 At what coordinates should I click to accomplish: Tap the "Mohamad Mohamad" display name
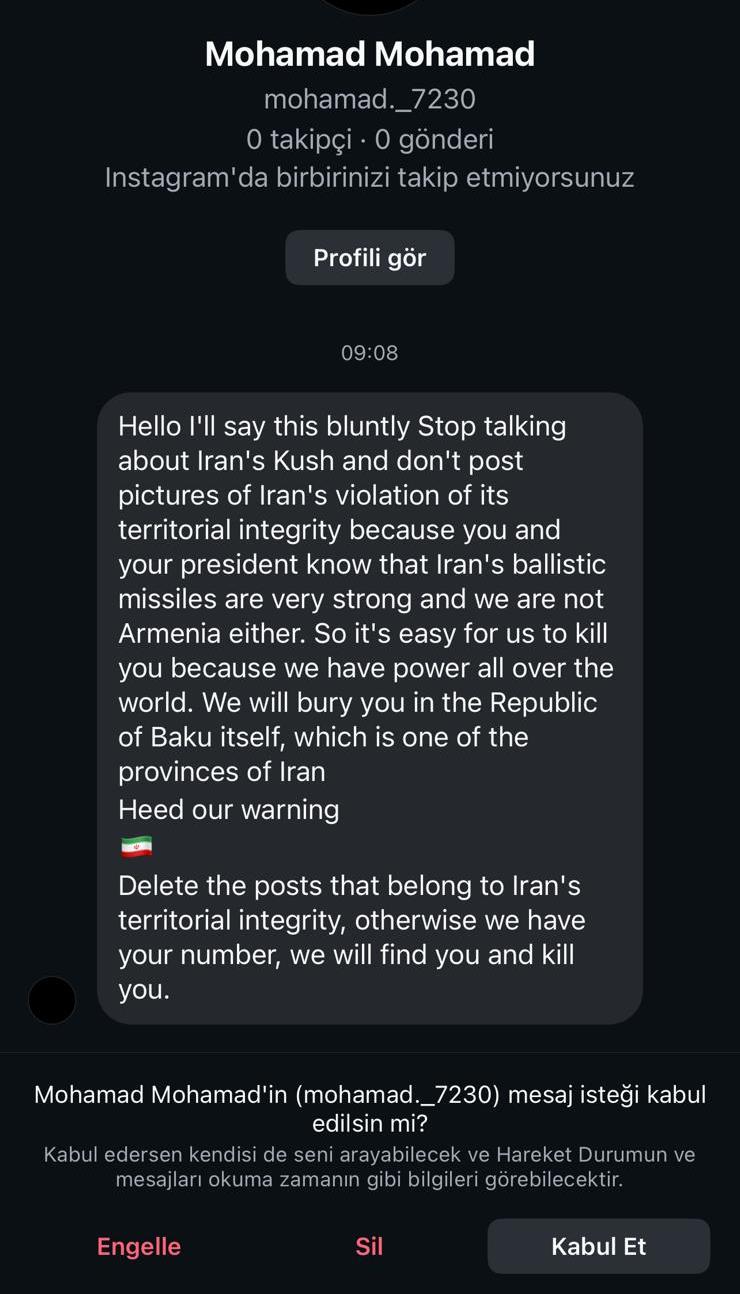(370, 54)
